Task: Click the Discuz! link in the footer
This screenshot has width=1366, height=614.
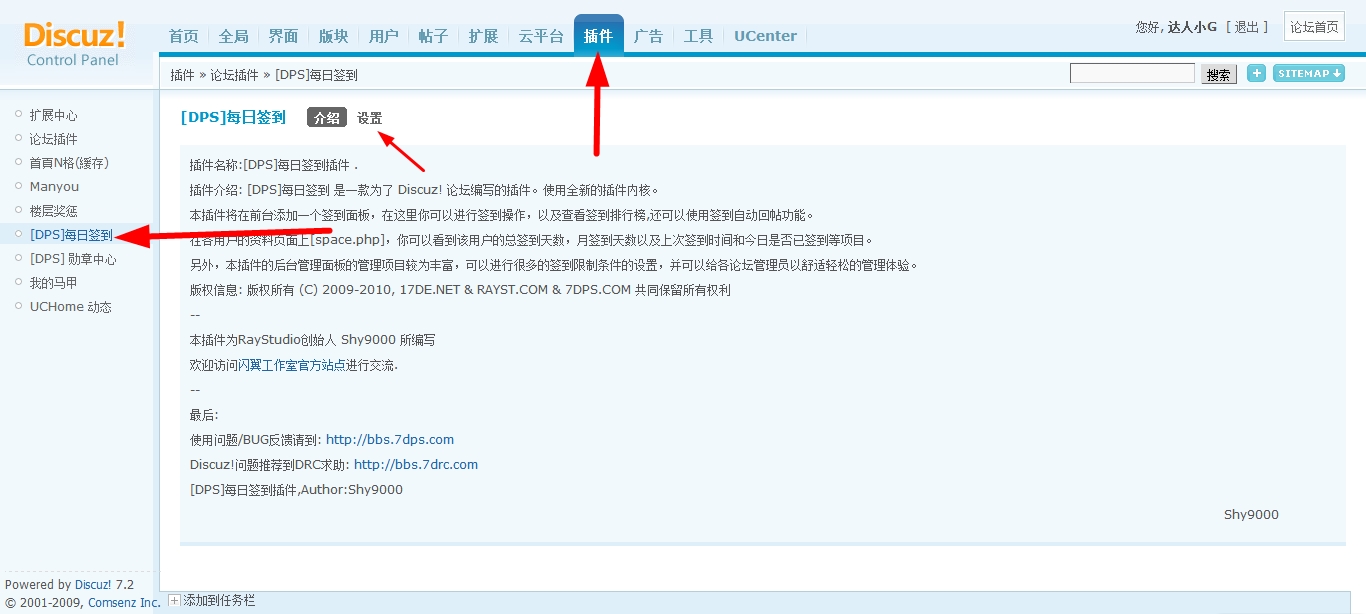Action: click(x=93, y=585)
